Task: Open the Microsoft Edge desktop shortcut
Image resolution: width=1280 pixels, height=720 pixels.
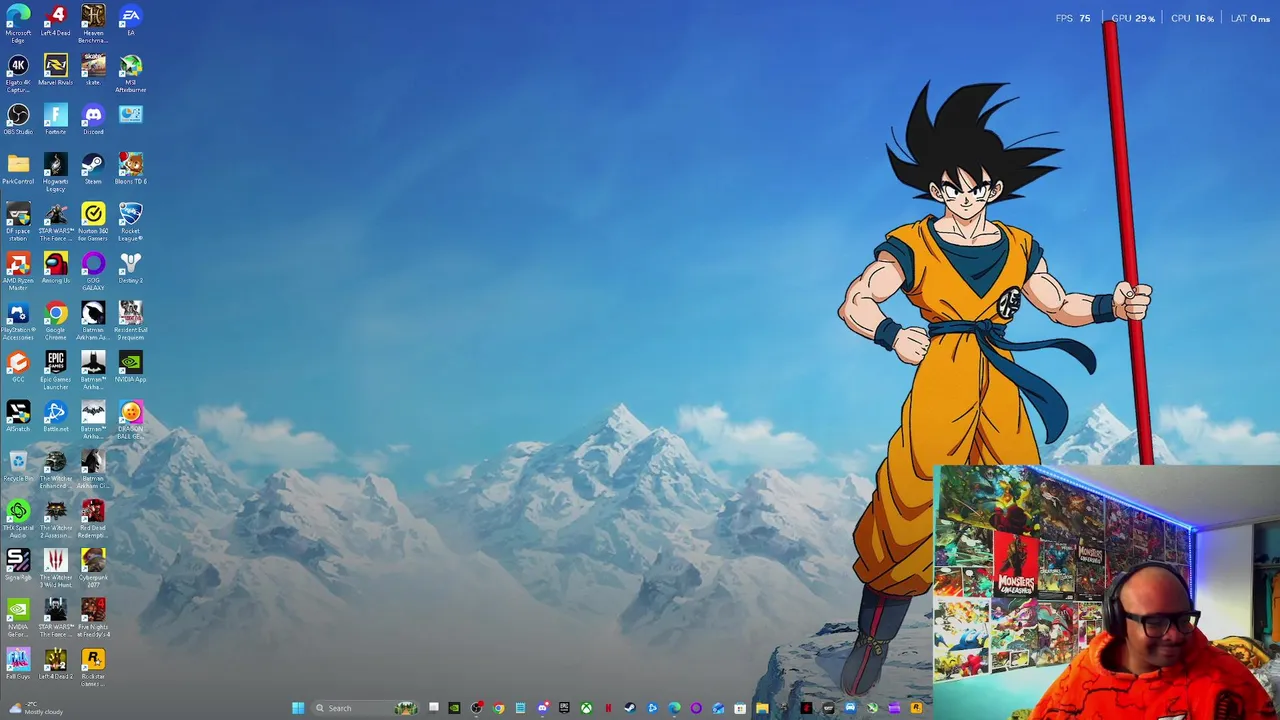Action: pos(18,22)
